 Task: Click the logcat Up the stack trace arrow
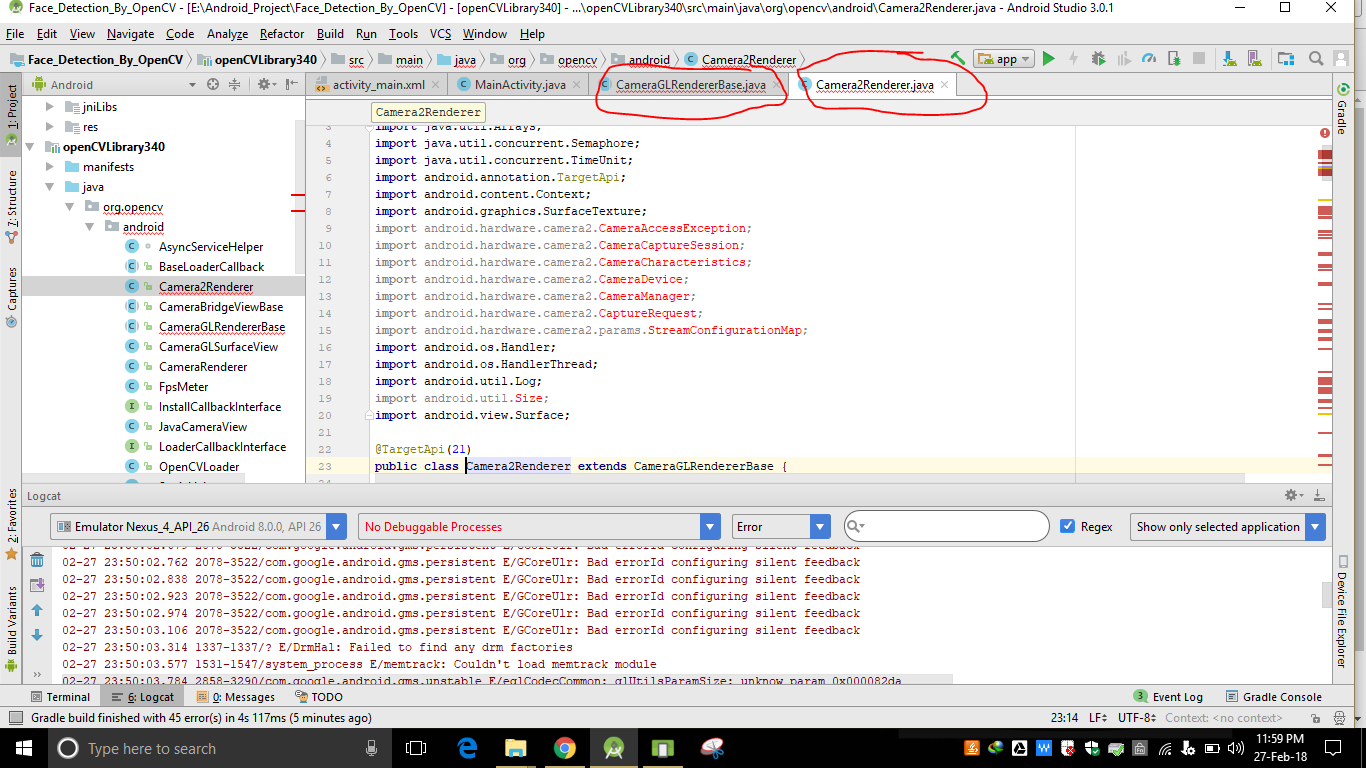pos(37,610)
